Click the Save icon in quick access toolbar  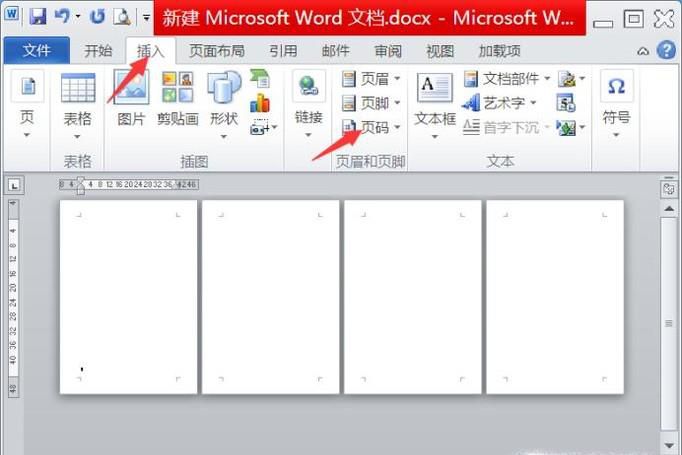point(37,17)
